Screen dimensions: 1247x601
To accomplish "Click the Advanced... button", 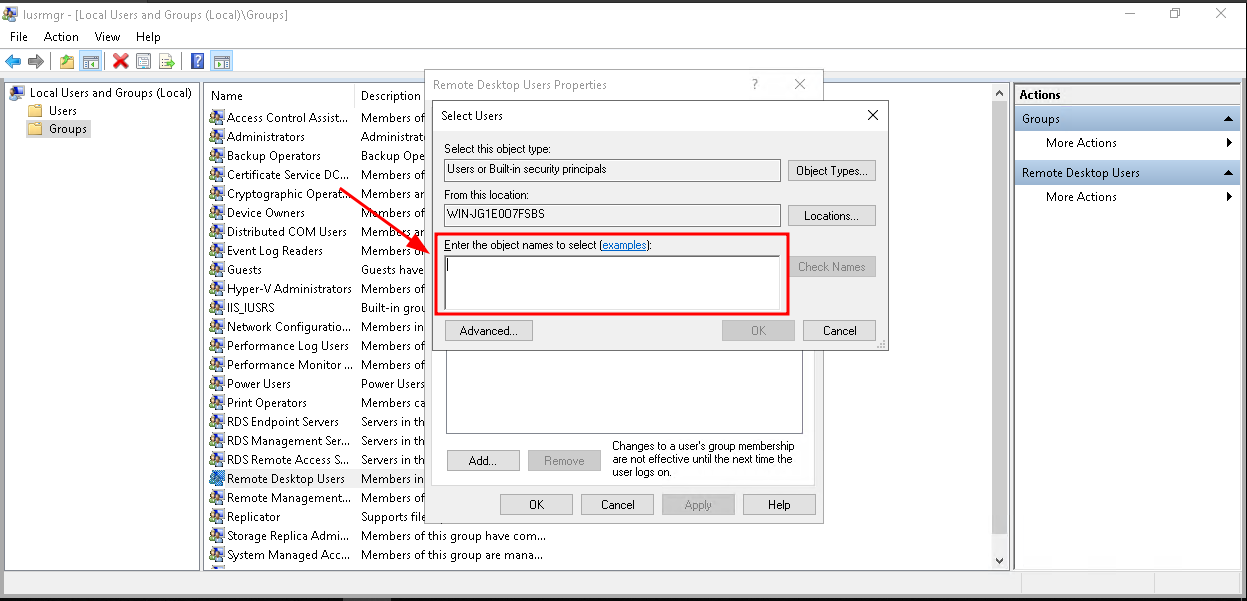I will (488, 331).
